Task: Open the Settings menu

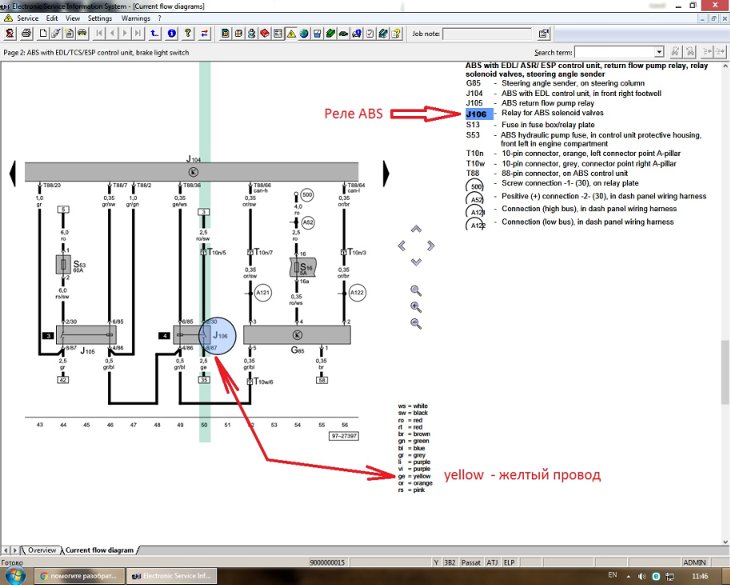Action: 100,18
